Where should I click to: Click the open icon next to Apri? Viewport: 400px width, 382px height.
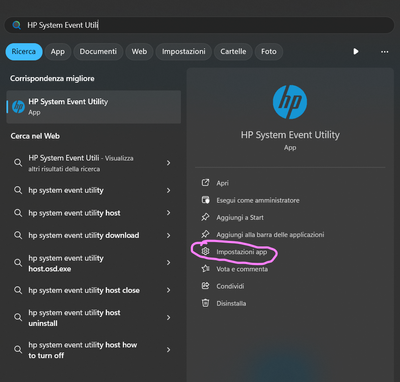205,183
